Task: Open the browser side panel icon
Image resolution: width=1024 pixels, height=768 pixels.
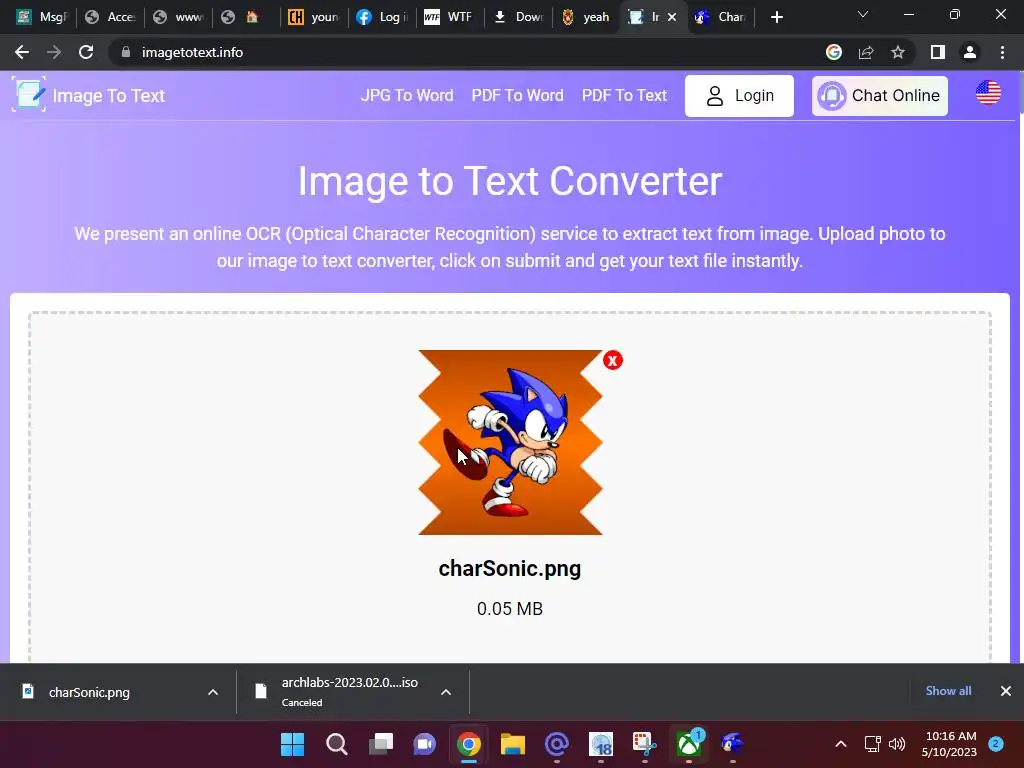Action: point(938,52)
